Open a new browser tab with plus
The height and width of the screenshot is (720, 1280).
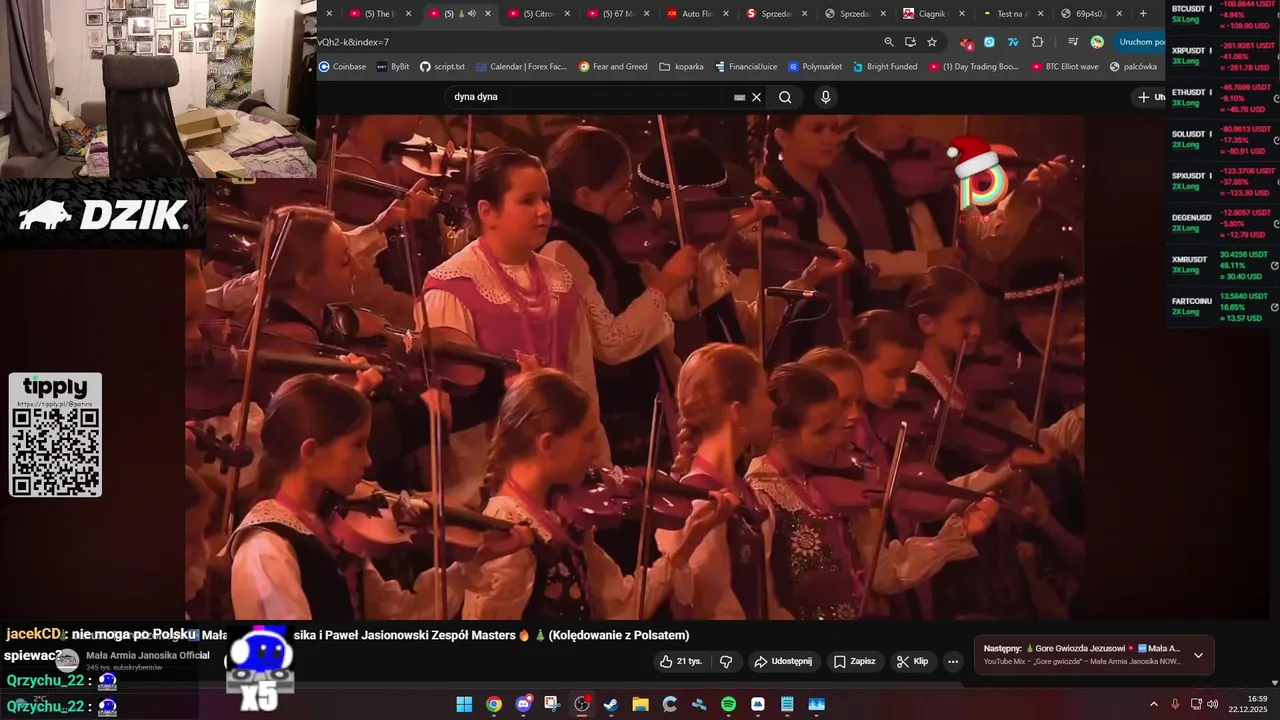tap(1143, 14)
